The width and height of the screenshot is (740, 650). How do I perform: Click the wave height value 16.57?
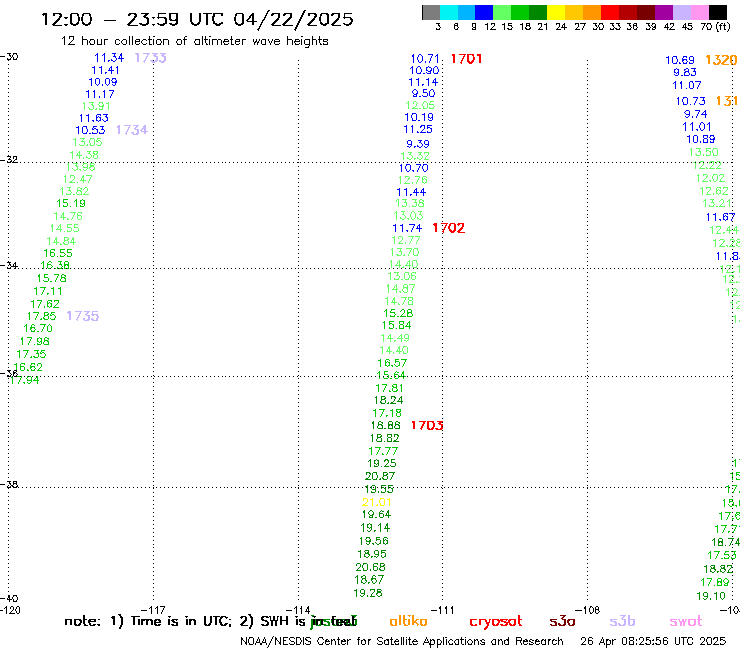tap(392, 363)
